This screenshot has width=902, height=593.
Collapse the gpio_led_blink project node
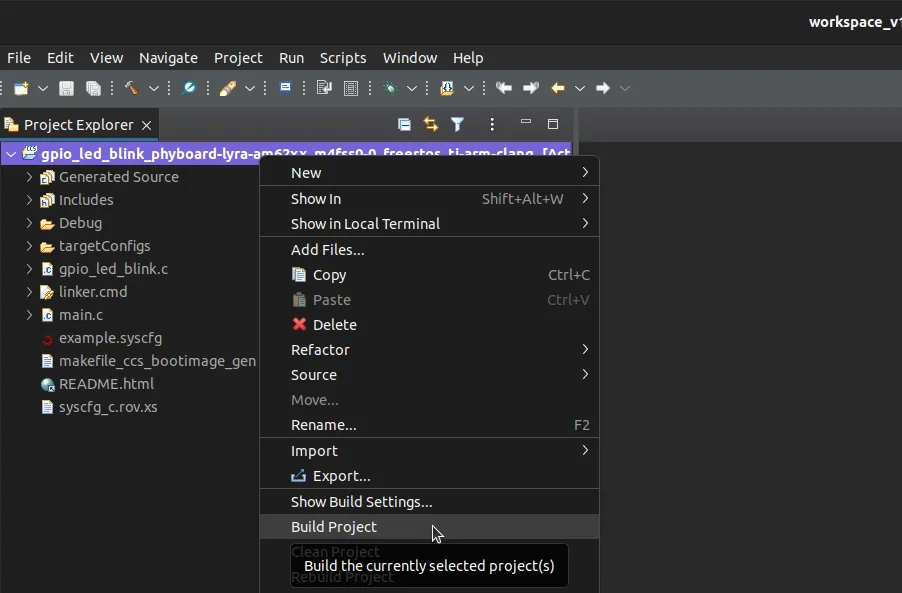pyautogui.click(x=11, y=154)
